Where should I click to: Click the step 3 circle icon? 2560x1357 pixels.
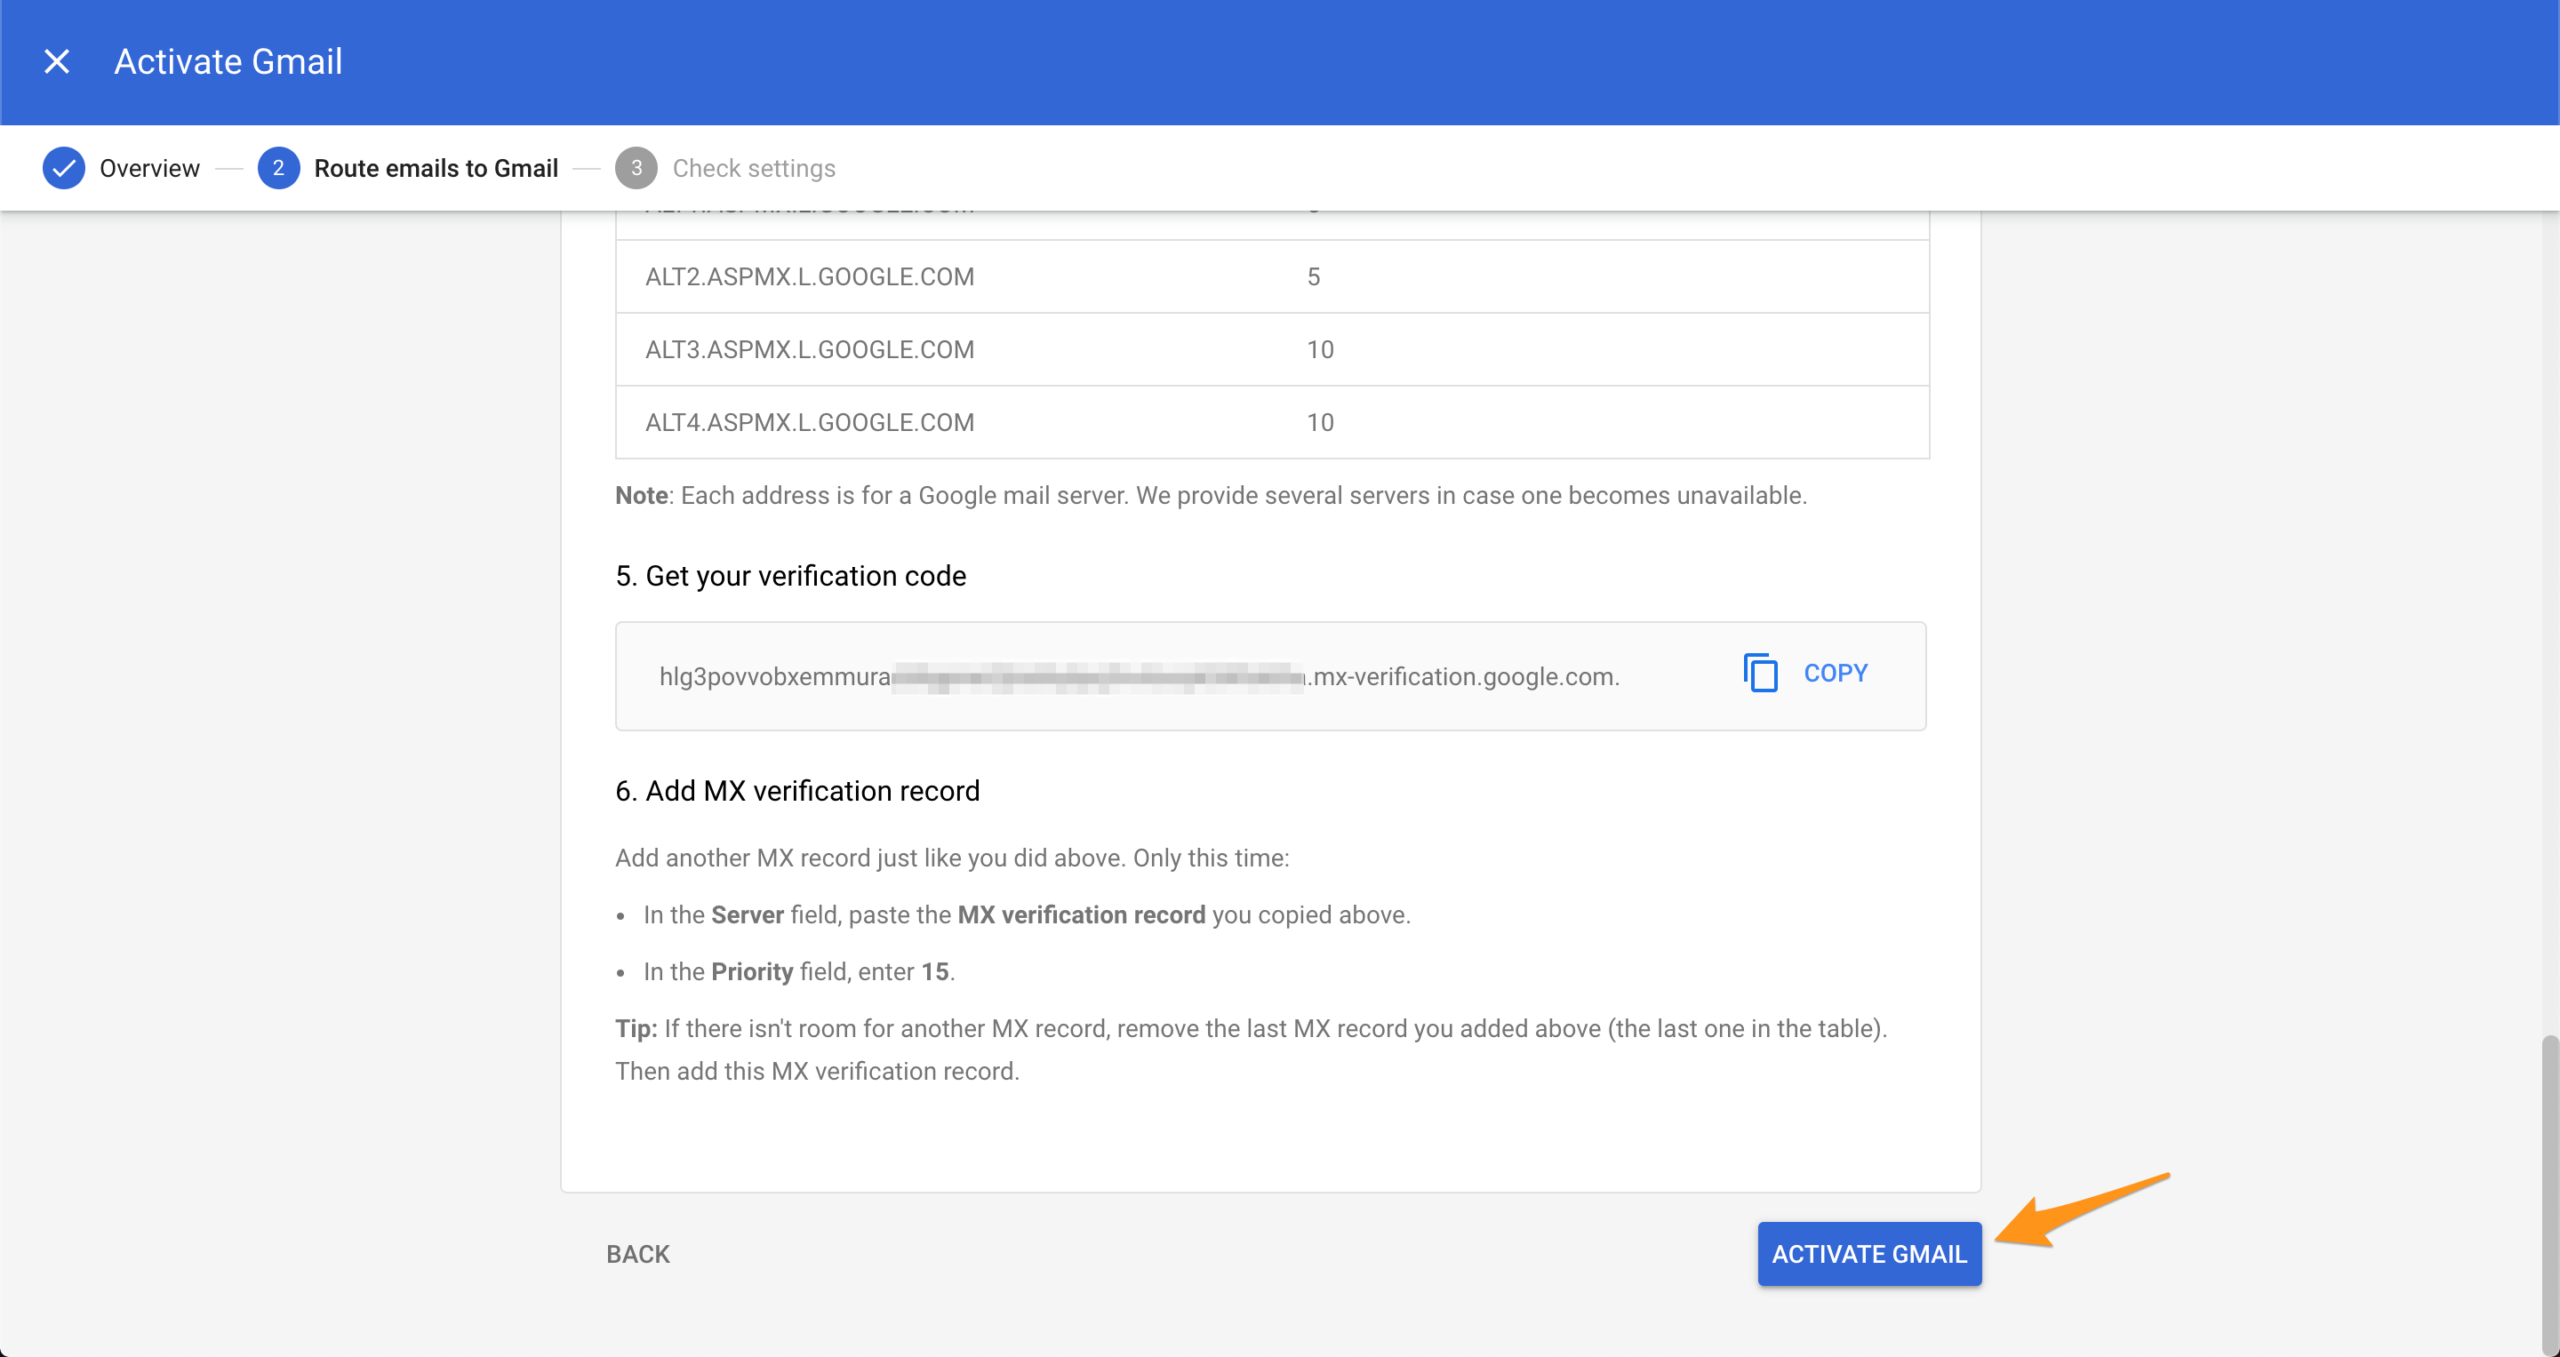click(x=636, y=168)
